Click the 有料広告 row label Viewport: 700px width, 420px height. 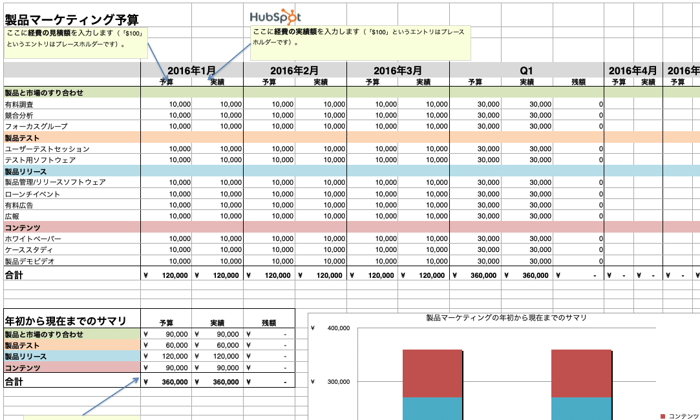click(x=19, y=205)
